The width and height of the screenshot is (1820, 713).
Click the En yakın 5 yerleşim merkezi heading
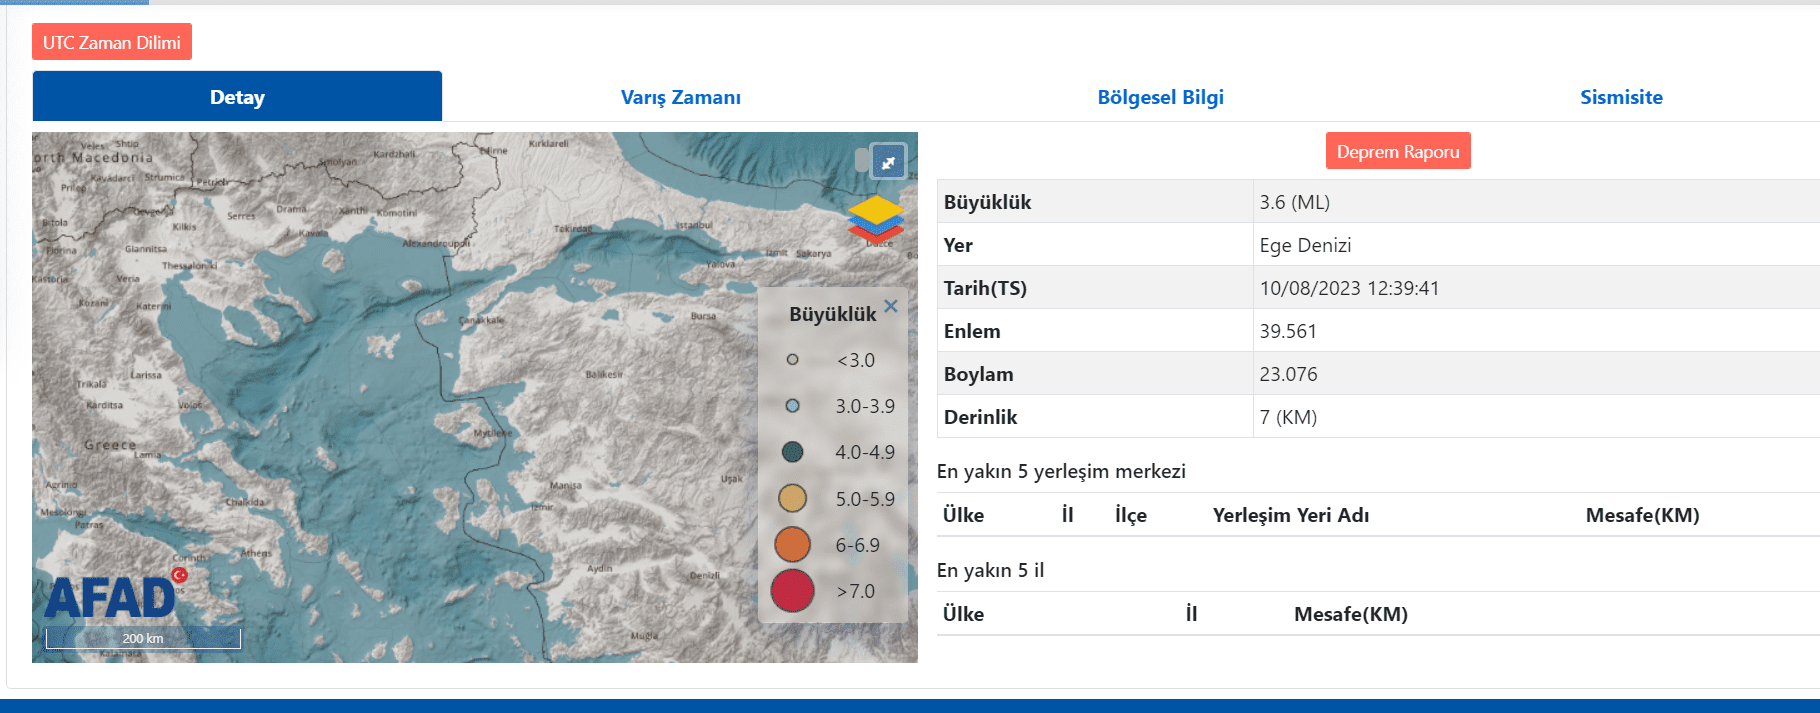[1061, 471]
